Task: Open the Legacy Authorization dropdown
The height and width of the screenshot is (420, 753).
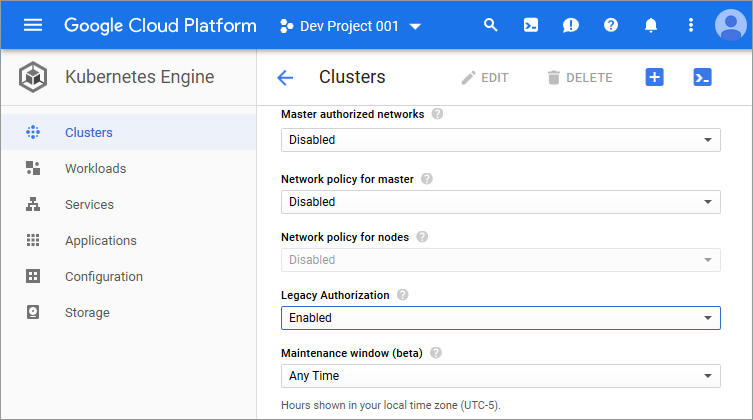Action: coord(500,318)
